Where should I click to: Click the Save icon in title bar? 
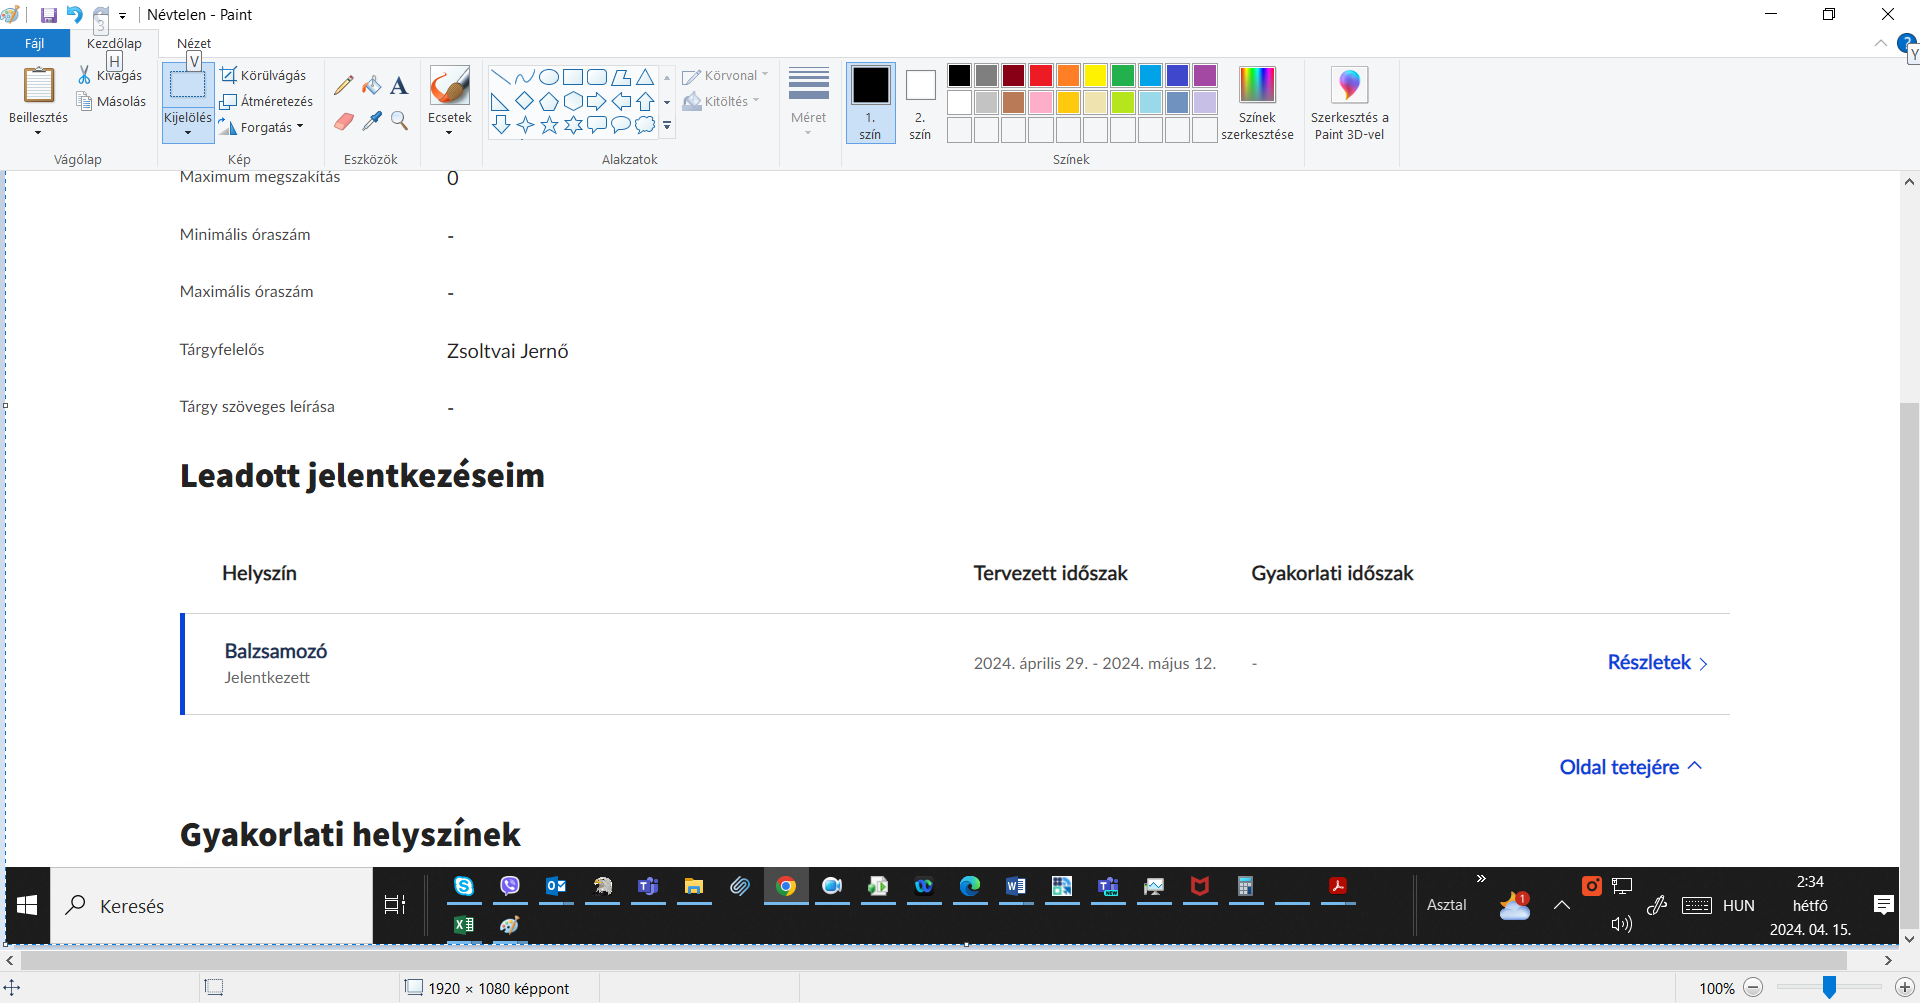point(48,15)
